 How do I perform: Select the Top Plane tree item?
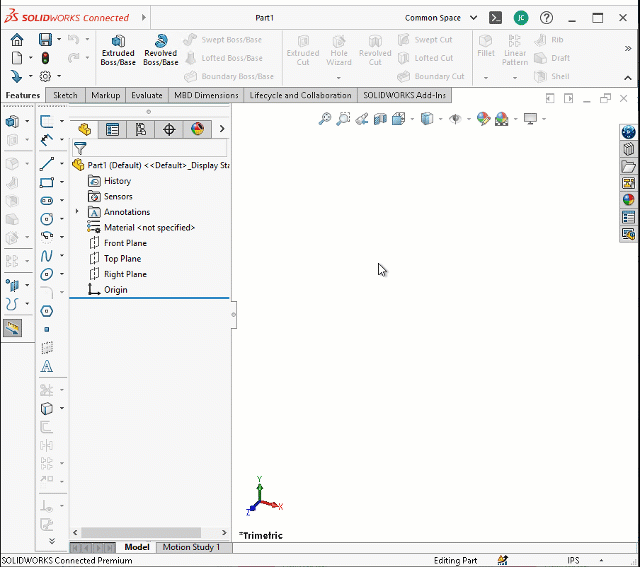(x=116, y=258)
